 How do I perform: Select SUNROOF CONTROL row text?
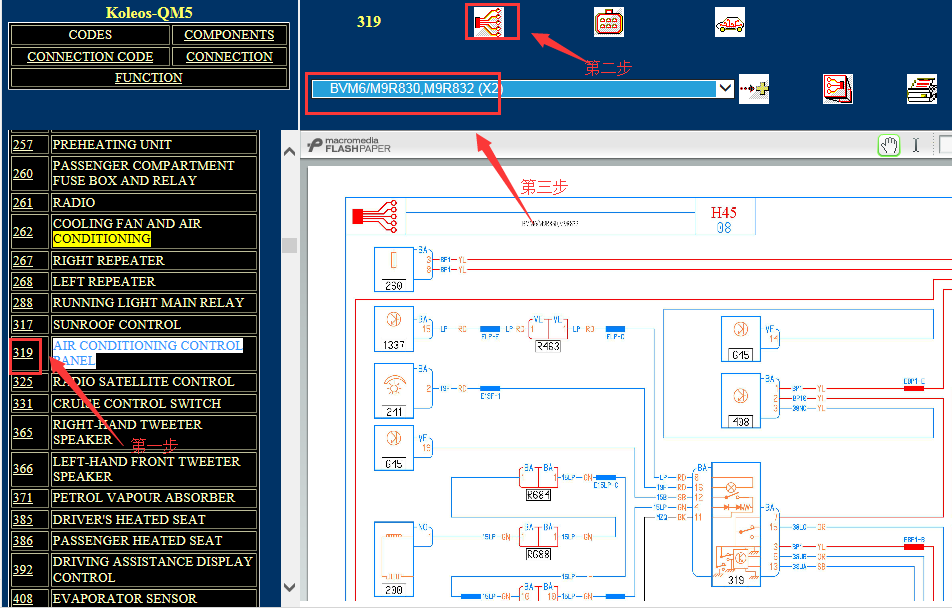[x=117, y=324]
